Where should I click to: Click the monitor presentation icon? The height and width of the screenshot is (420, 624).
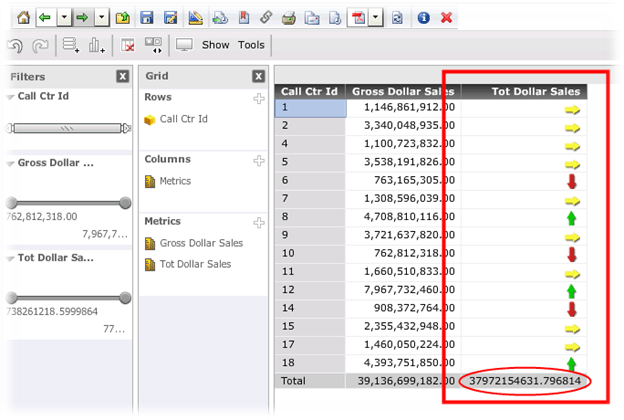184,45
